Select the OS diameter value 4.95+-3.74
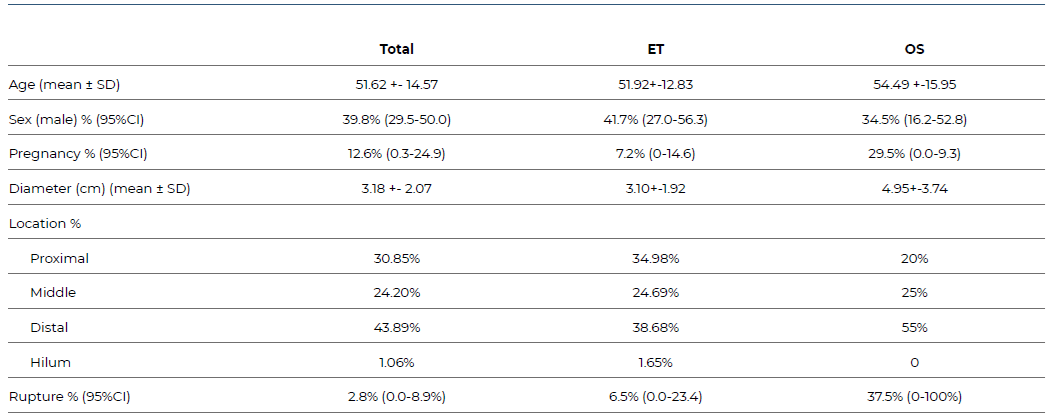Image resolution: width=1055 pixels, height=420 pixels. pos(914,189)
